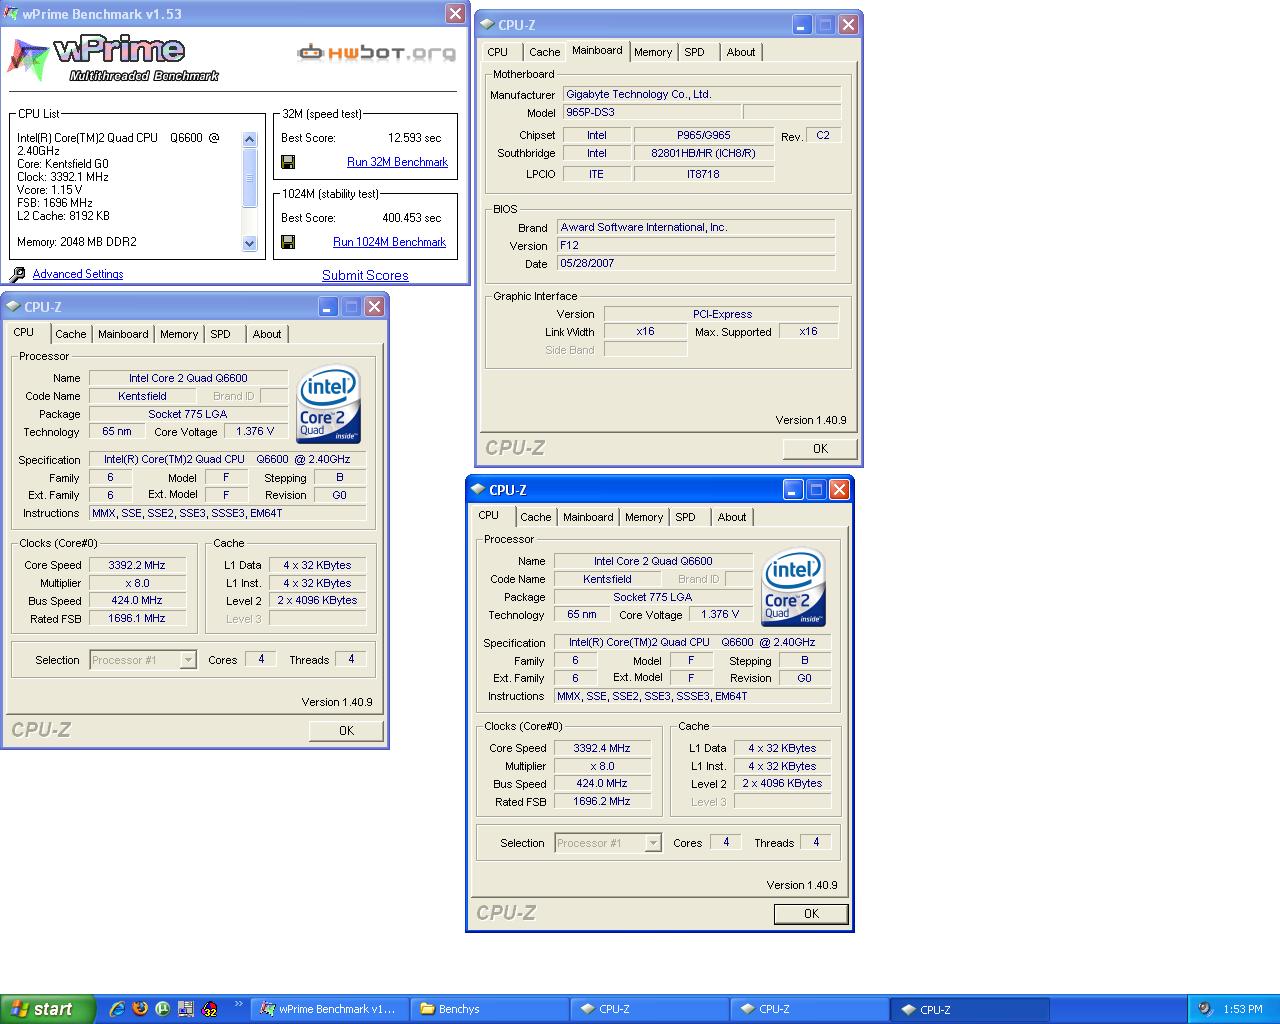Click the wPrime icon in its title bar

[x=12, y=14]
